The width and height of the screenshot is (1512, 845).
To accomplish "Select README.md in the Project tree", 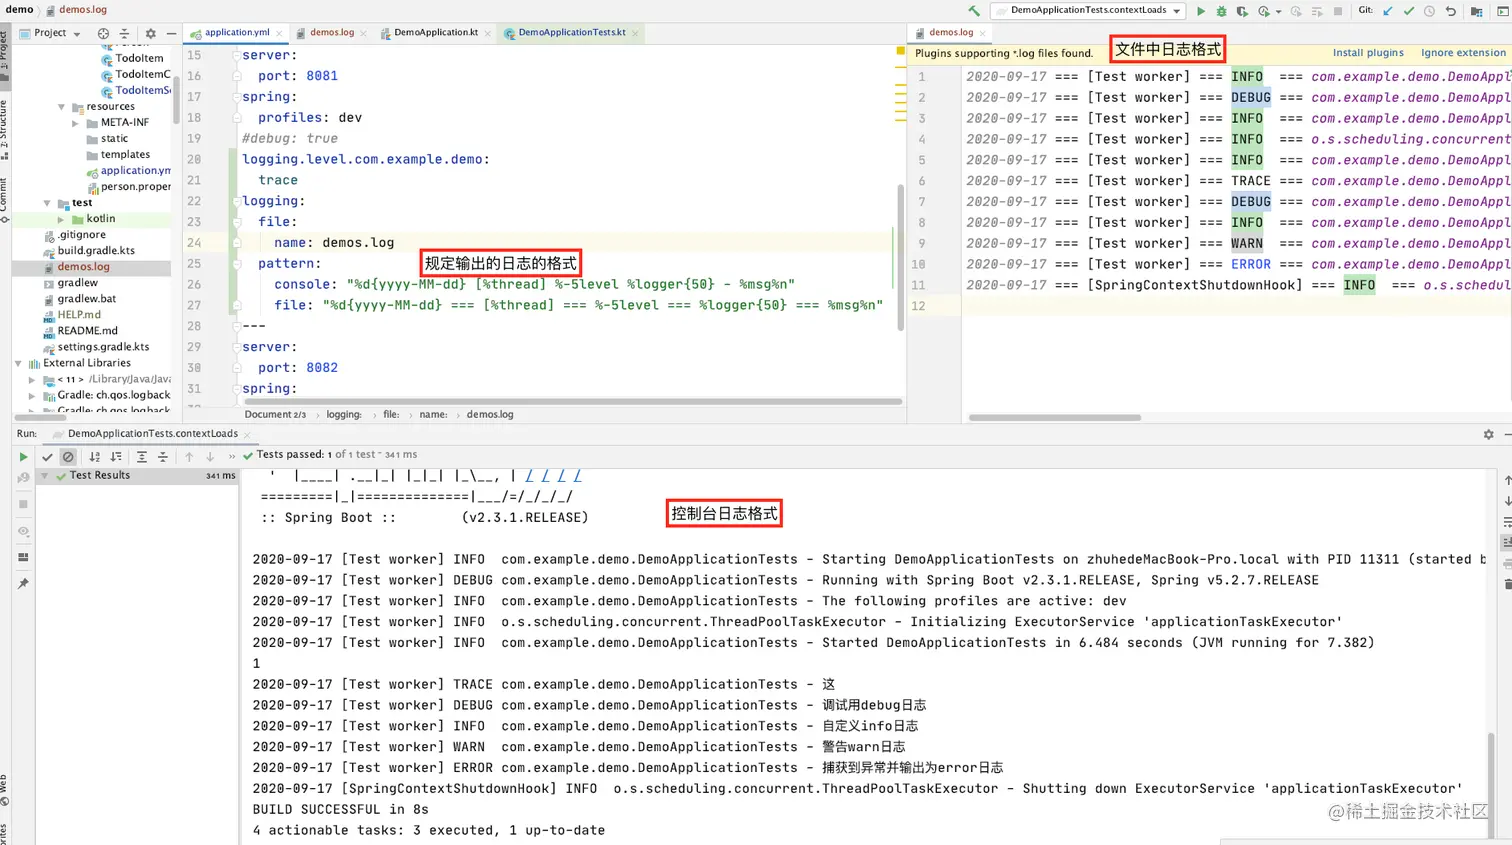I will (87, 331).
